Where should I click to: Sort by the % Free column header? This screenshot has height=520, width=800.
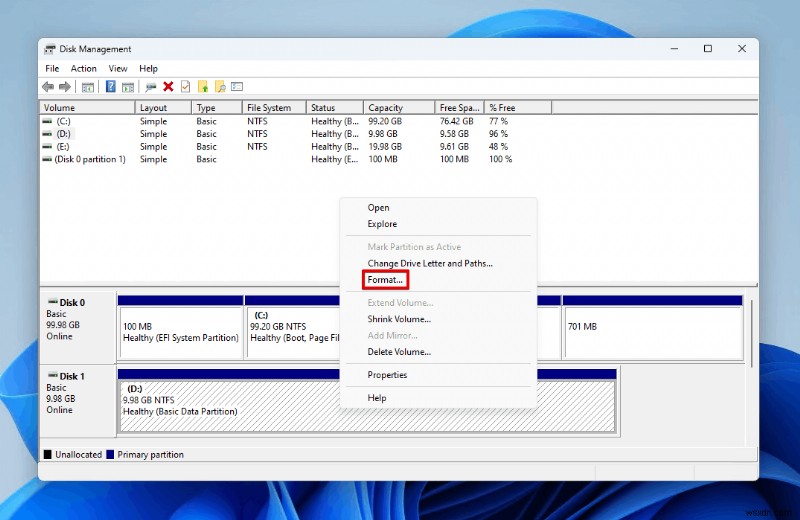(518, 108)
